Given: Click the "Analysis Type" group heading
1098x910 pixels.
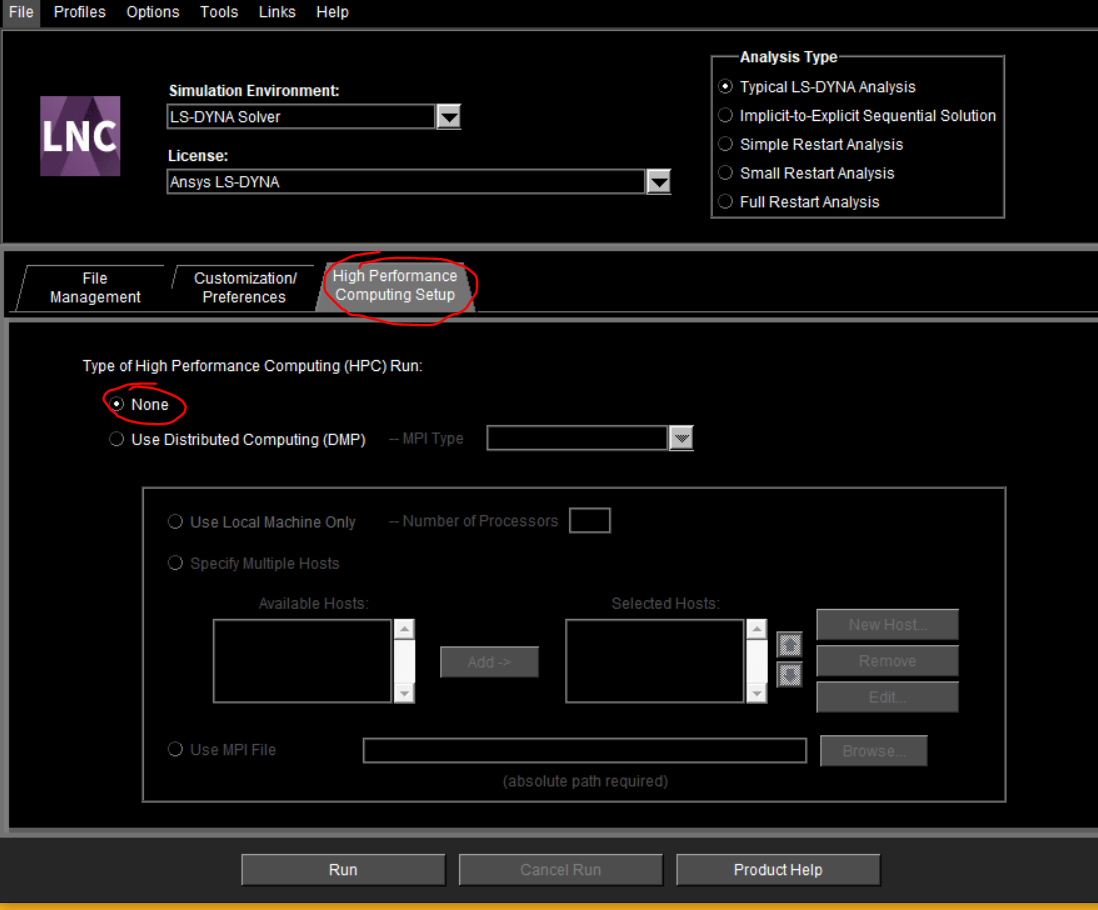Looking at the screenshot, I should [788, 57].
